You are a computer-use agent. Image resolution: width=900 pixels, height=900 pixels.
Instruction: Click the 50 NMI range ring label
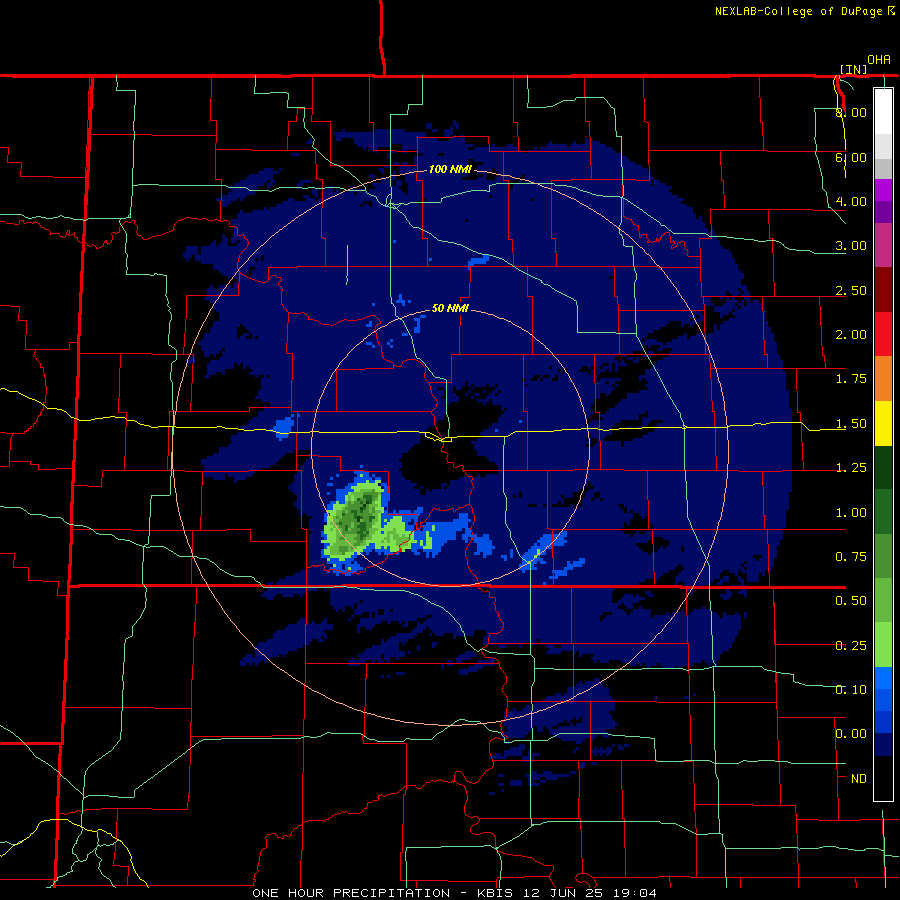point(450,308)
